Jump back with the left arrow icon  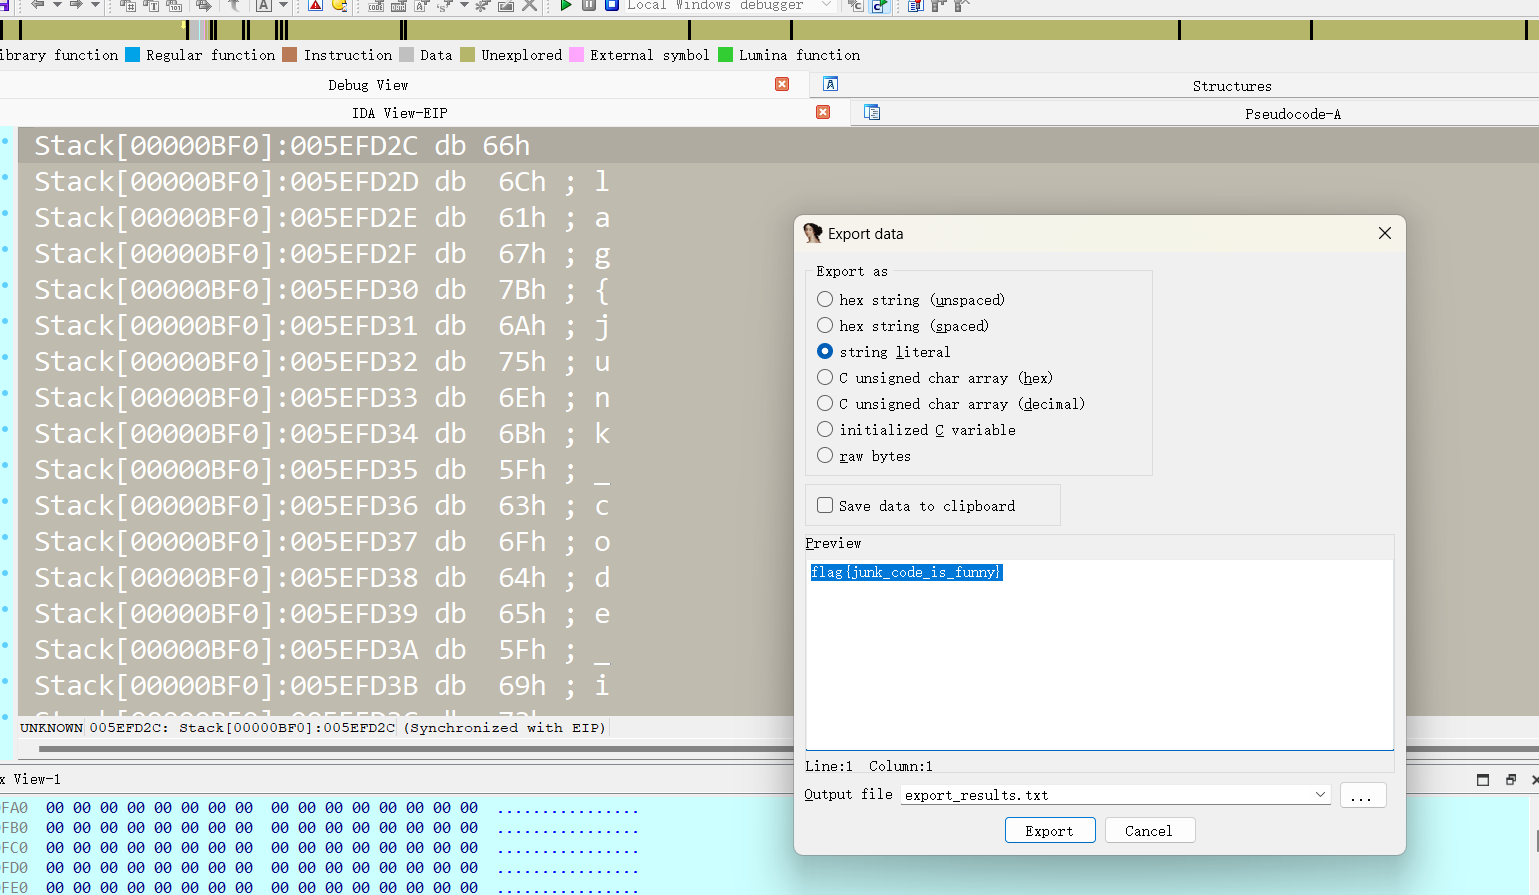38,5
